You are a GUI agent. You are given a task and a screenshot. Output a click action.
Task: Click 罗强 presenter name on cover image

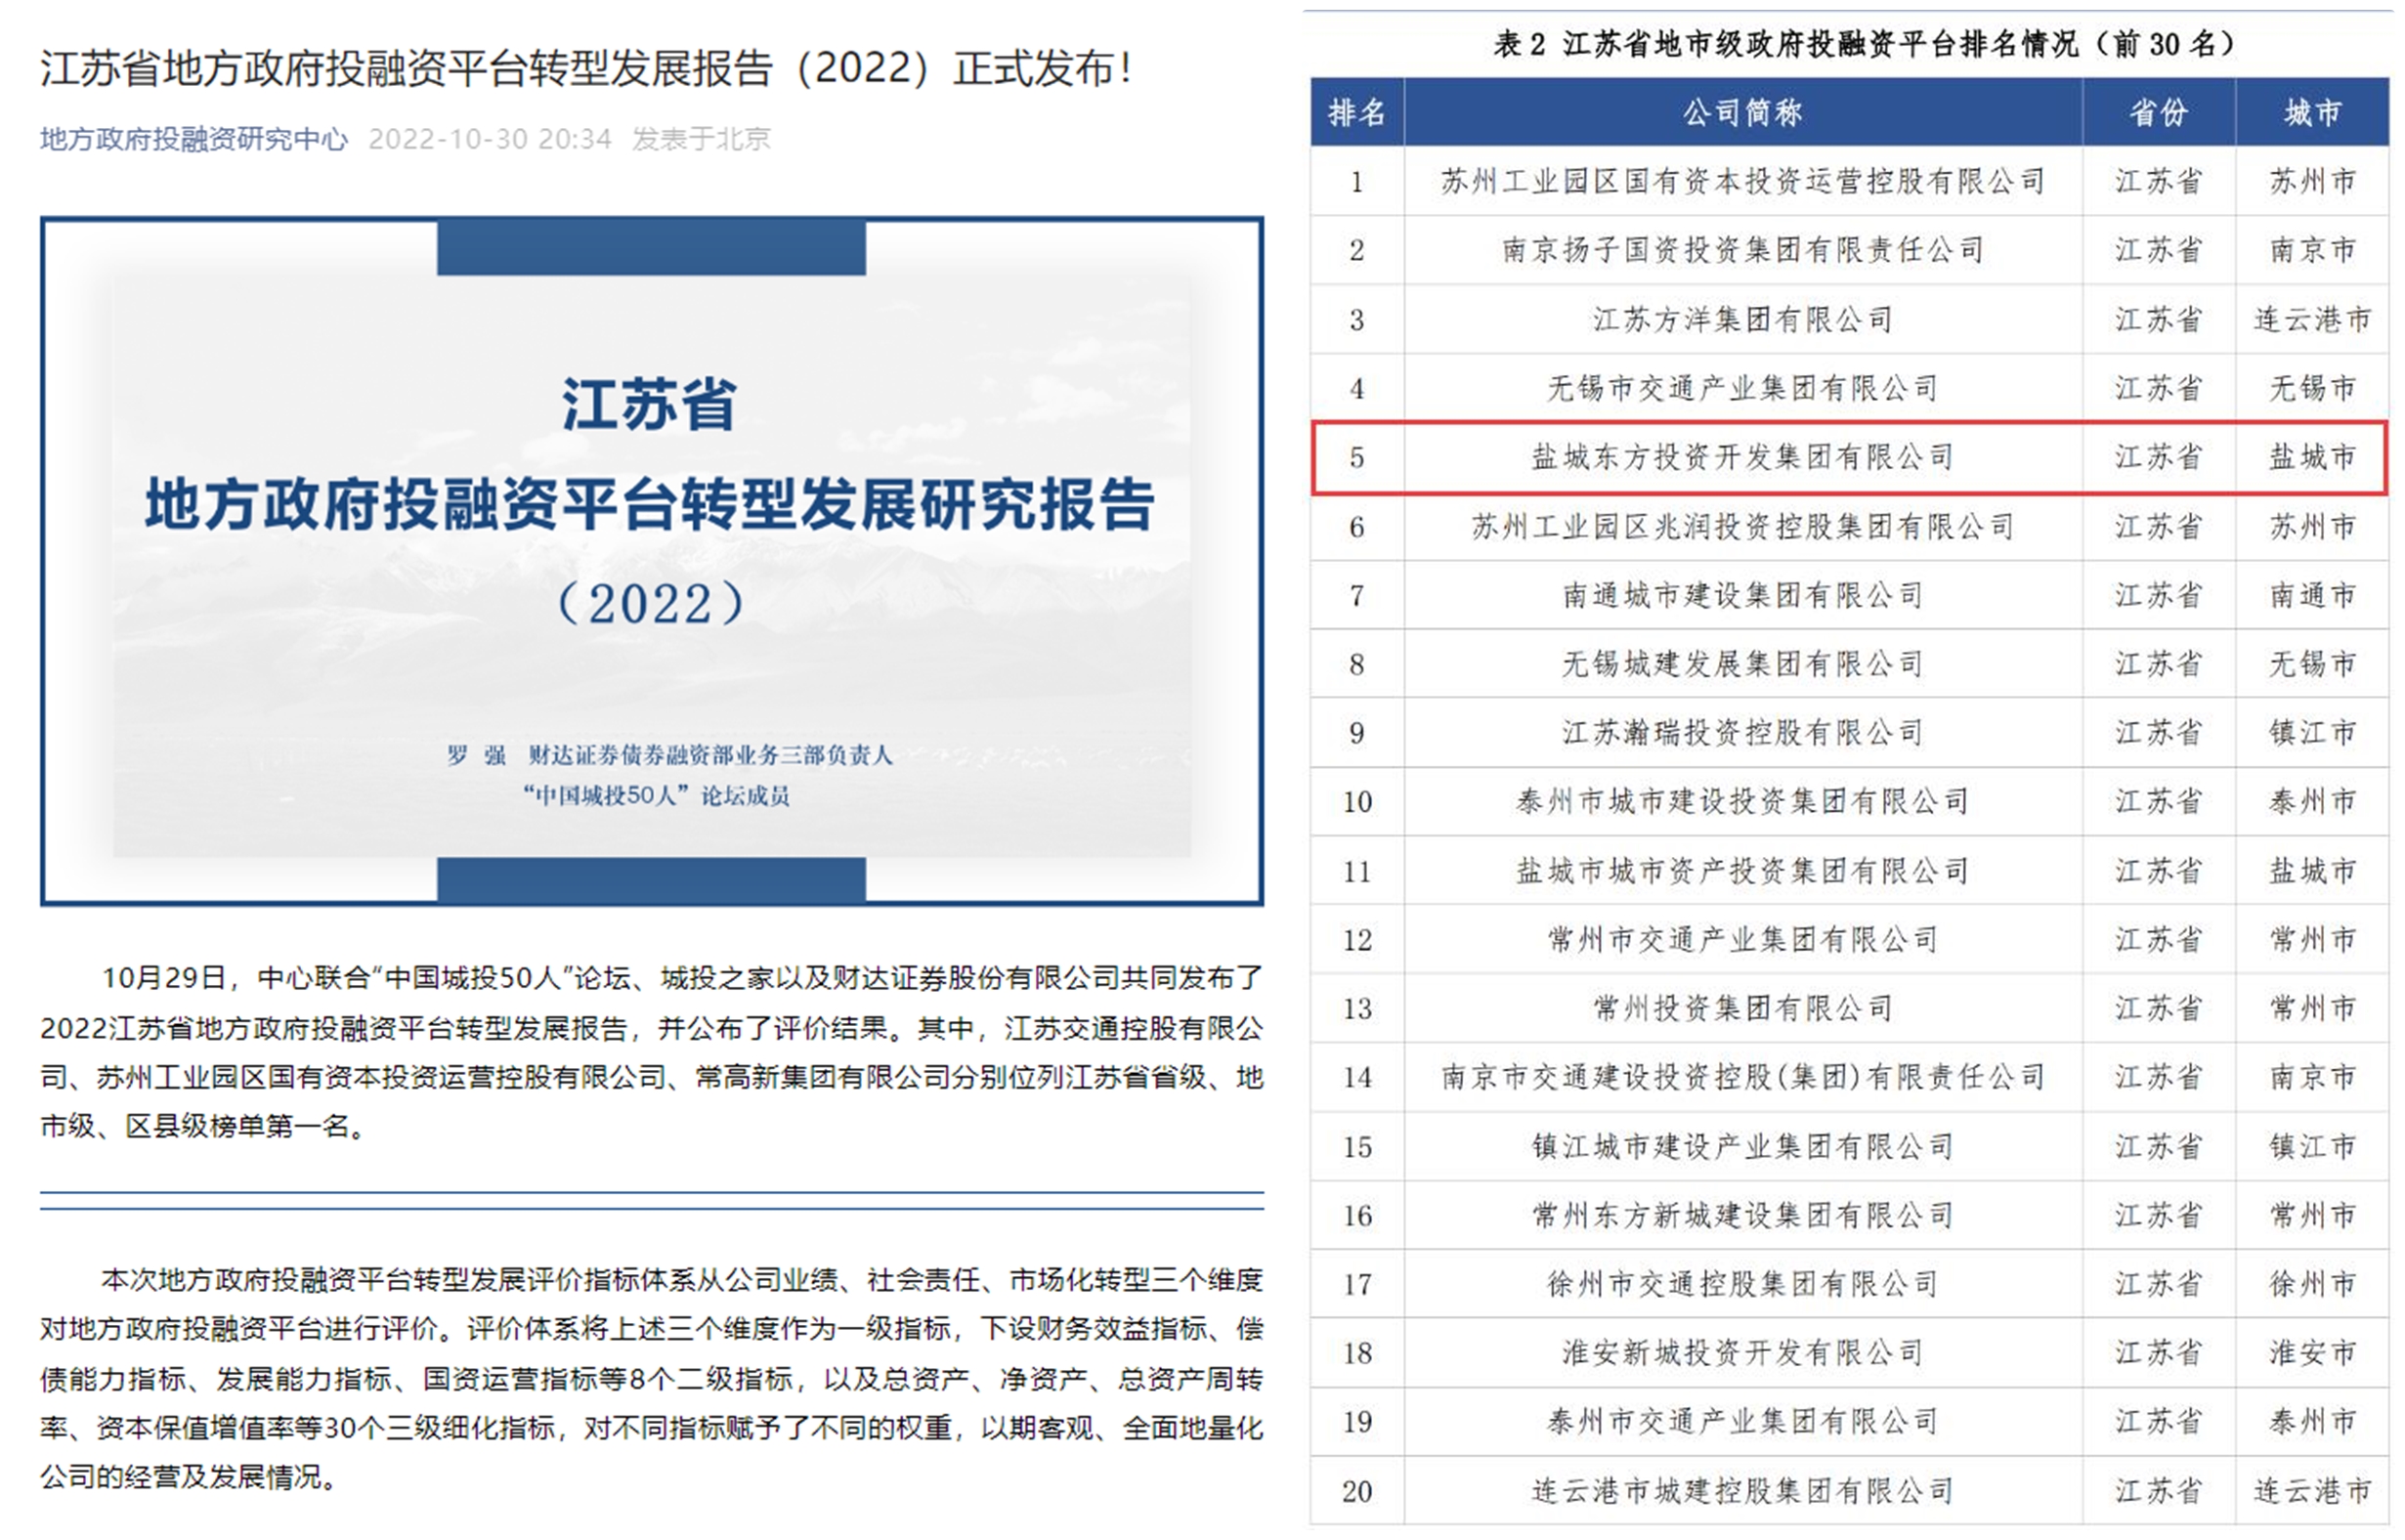(476, 755)
